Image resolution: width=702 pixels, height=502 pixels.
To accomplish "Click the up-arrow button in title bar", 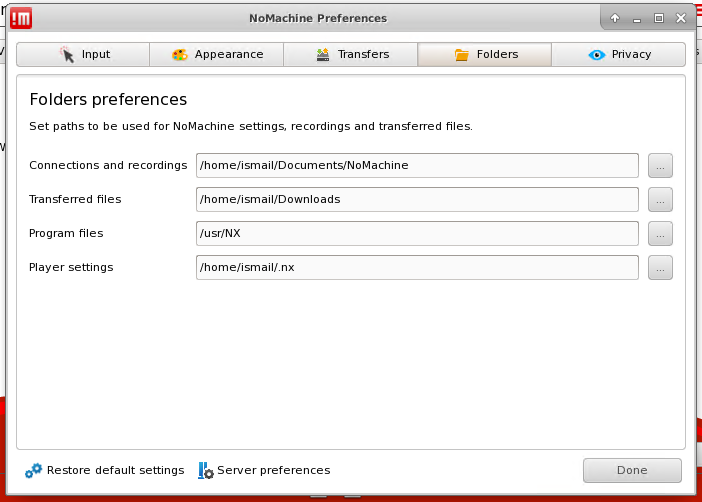I will 615,18.
